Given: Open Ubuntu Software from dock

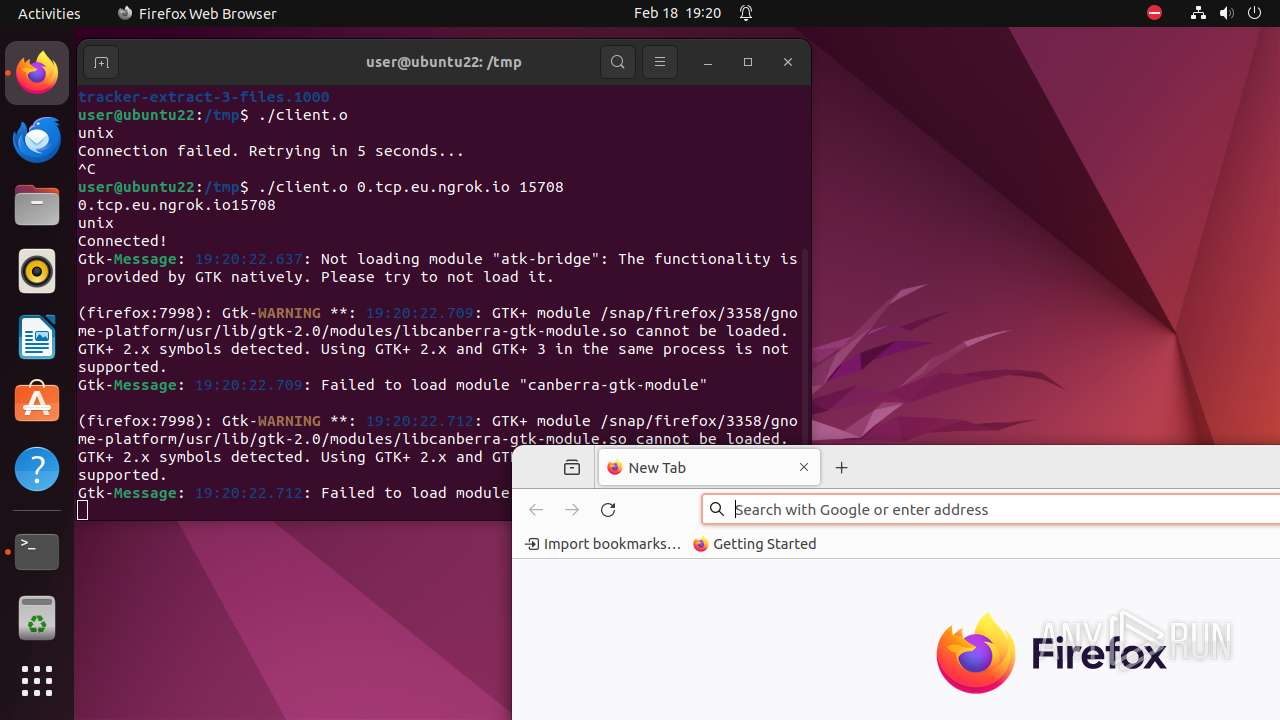Looking at the screenshot, I should coord(37,403).
